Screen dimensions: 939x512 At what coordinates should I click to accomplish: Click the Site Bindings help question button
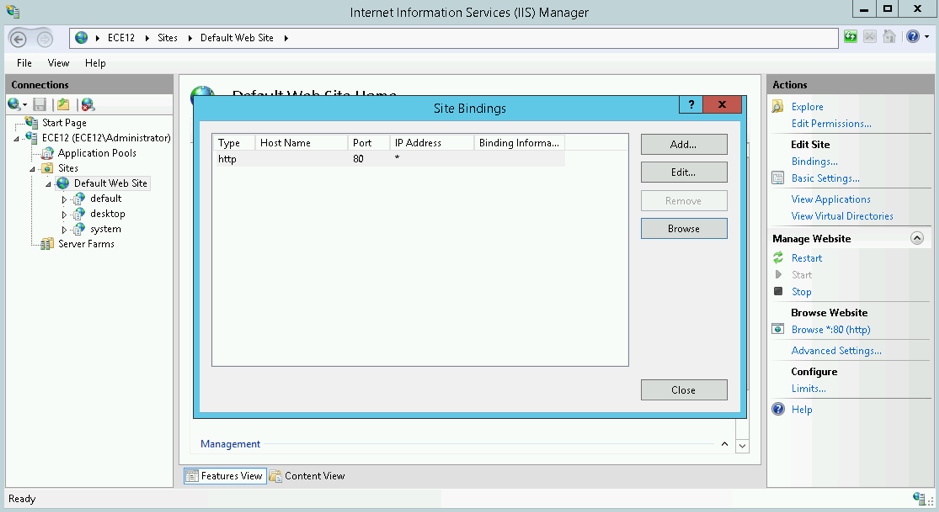click(x=691, y=104)
